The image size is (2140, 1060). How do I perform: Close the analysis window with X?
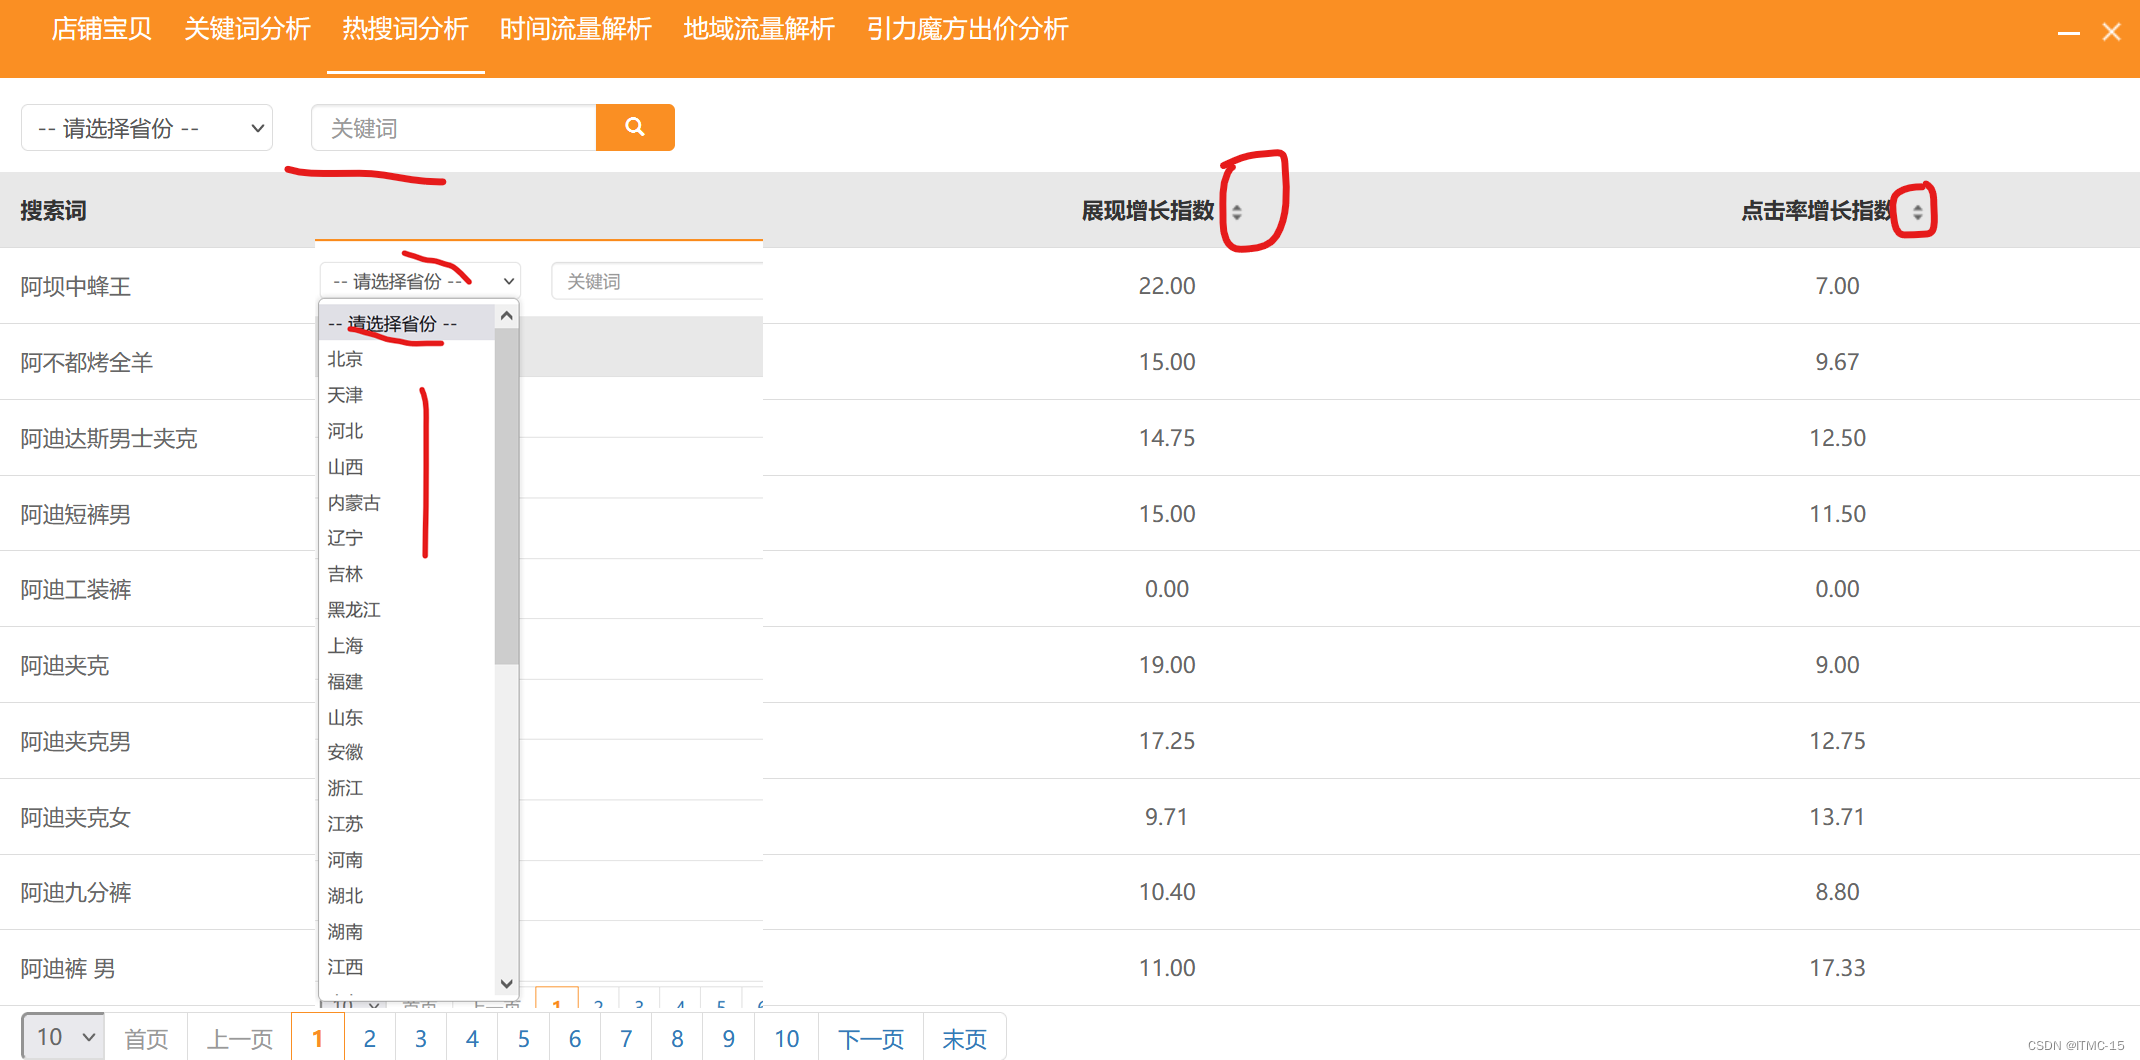(x=2111, y=32)
